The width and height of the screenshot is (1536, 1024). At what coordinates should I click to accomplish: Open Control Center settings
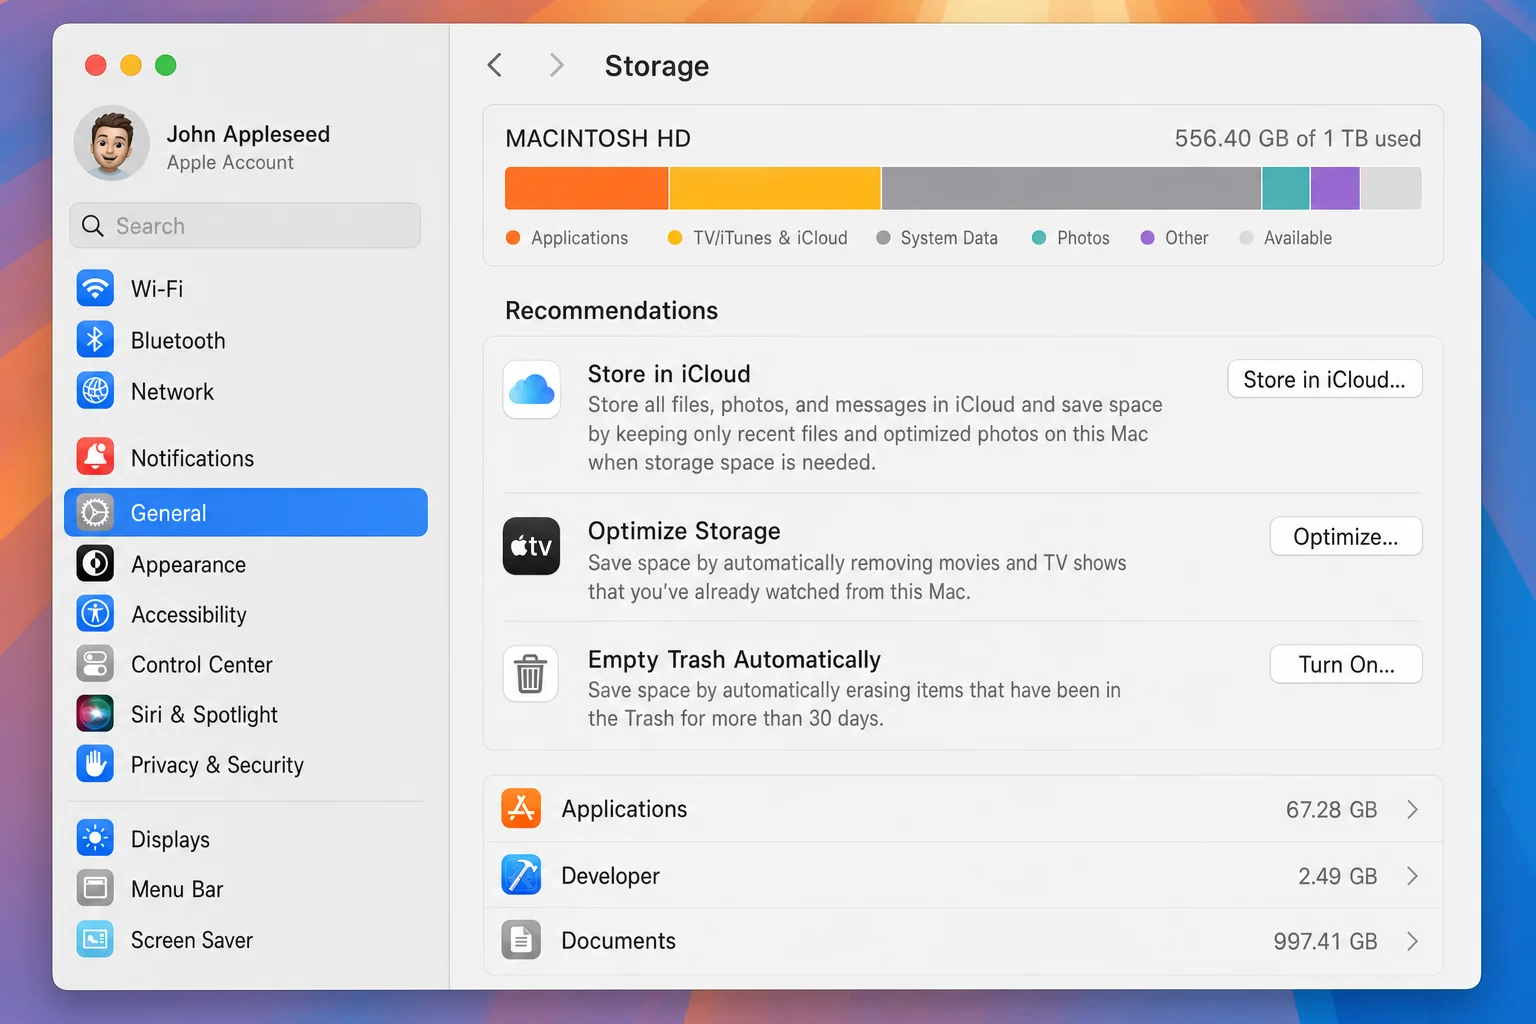246,664
